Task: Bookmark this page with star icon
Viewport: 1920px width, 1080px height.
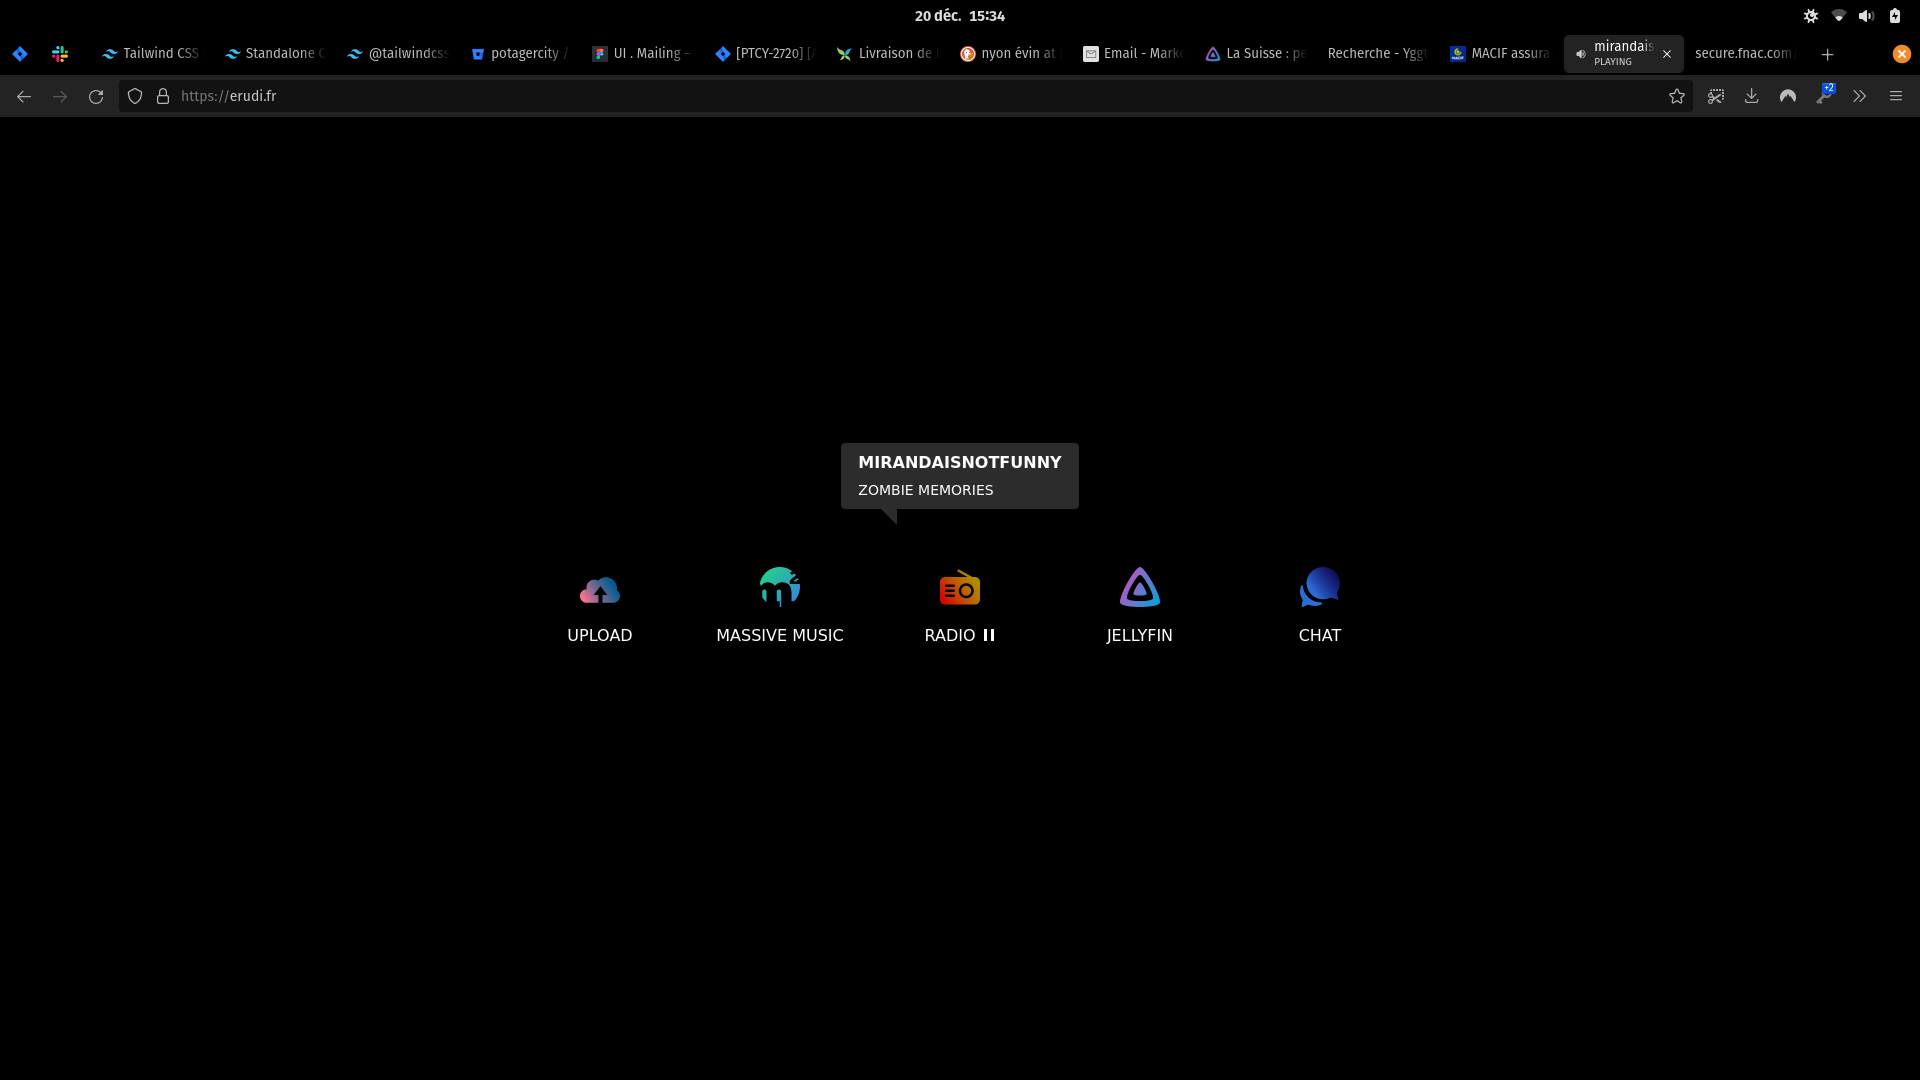Action: 1677,96
